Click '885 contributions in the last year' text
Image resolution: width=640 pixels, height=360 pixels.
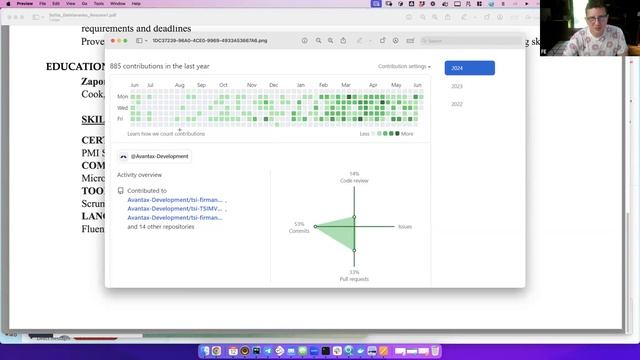[160, 66]
